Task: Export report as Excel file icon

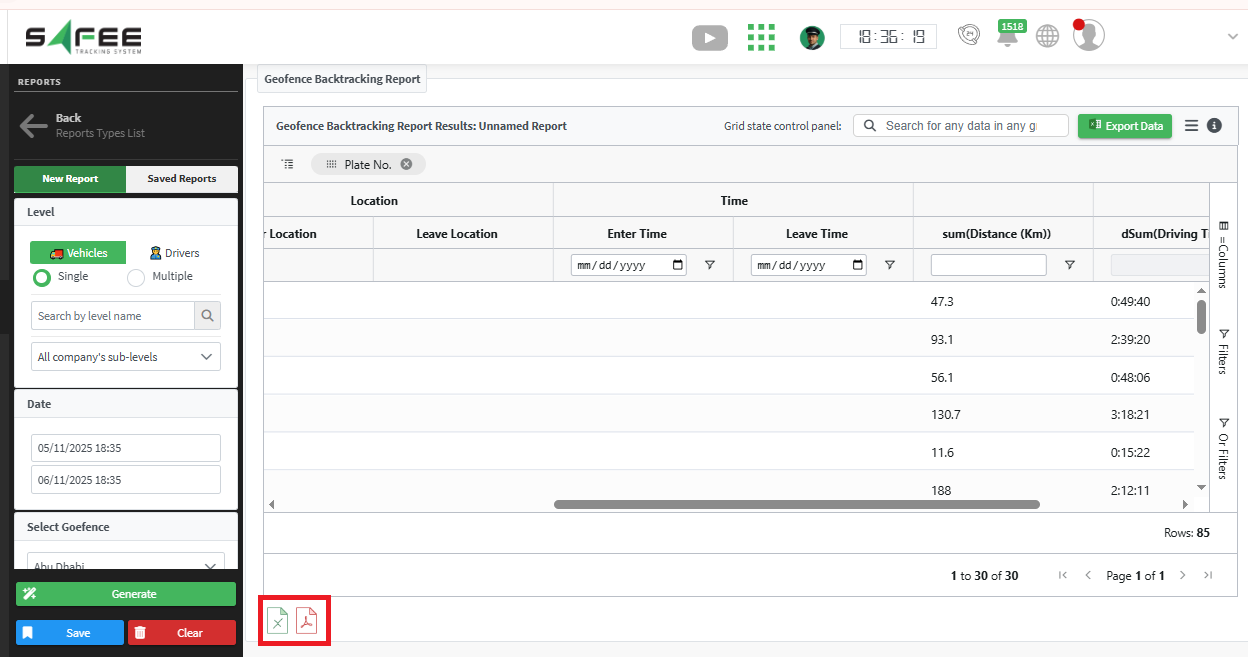Action: pos(278,621)
